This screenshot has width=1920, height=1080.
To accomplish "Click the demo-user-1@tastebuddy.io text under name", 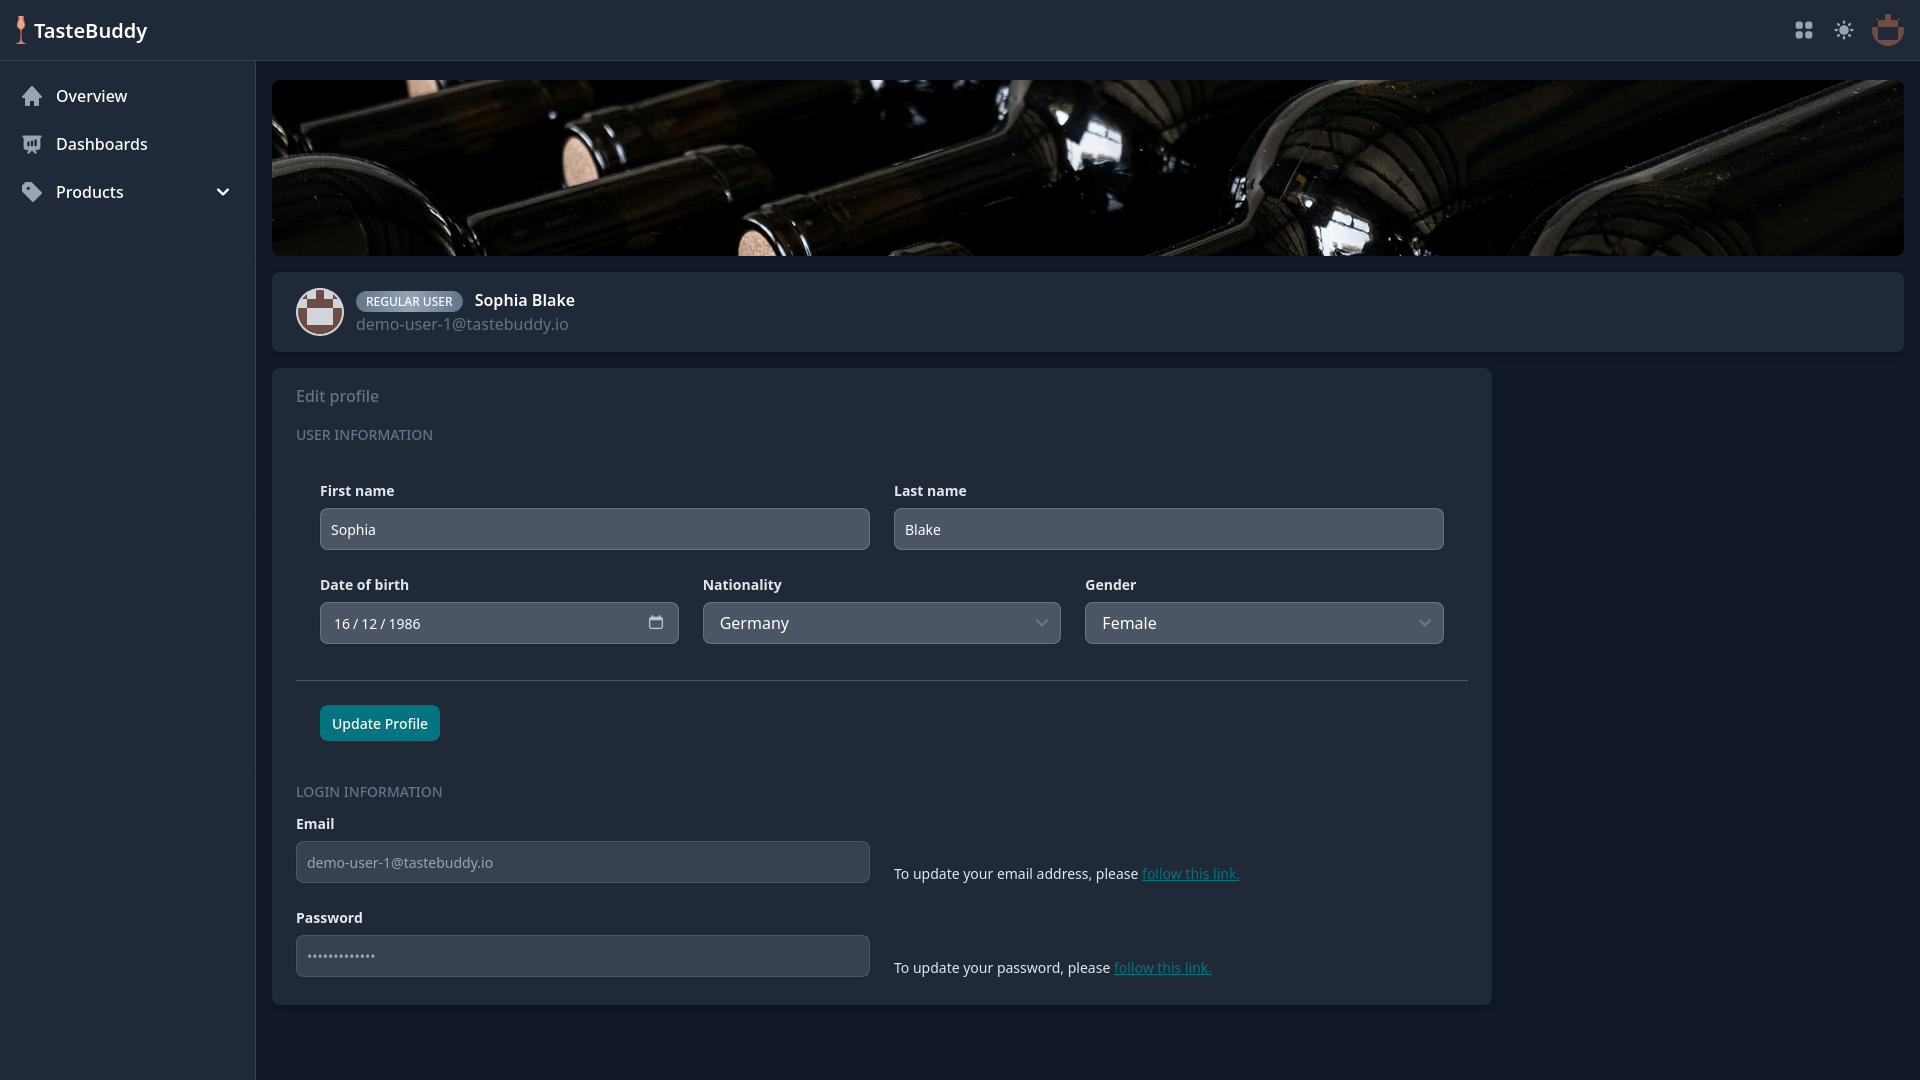I will [462, 324].
